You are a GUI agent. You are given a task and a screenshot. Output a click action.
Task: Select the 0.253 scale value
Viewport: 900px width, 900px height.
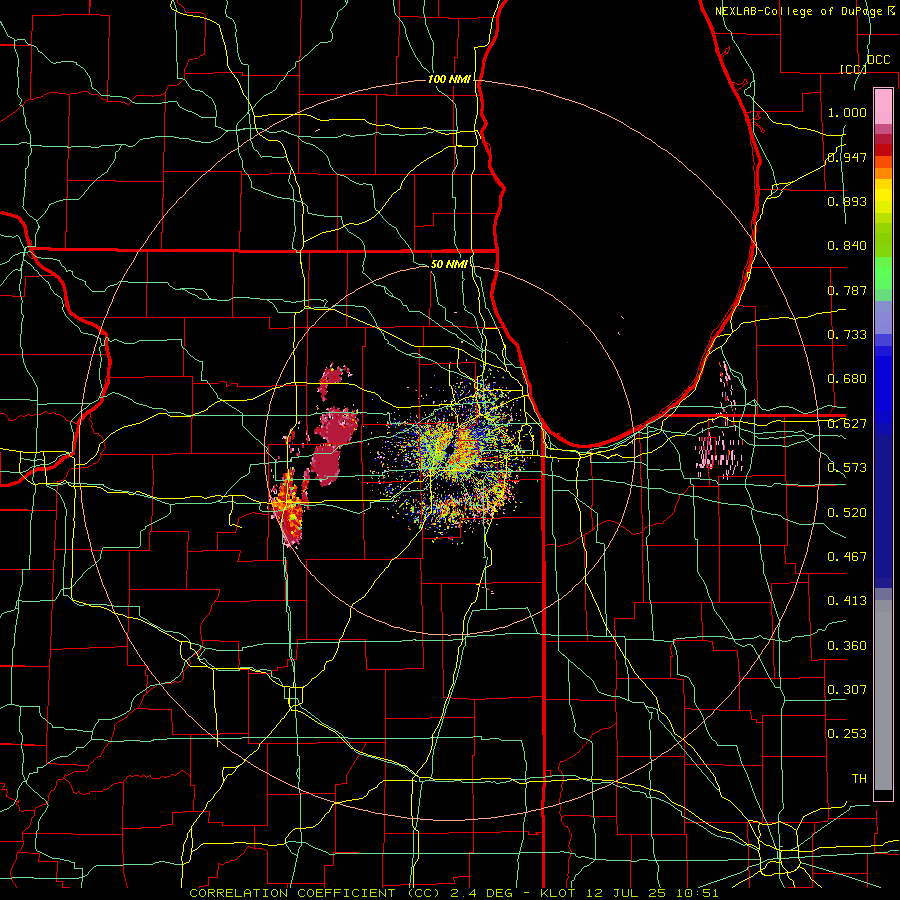(847, 734)
